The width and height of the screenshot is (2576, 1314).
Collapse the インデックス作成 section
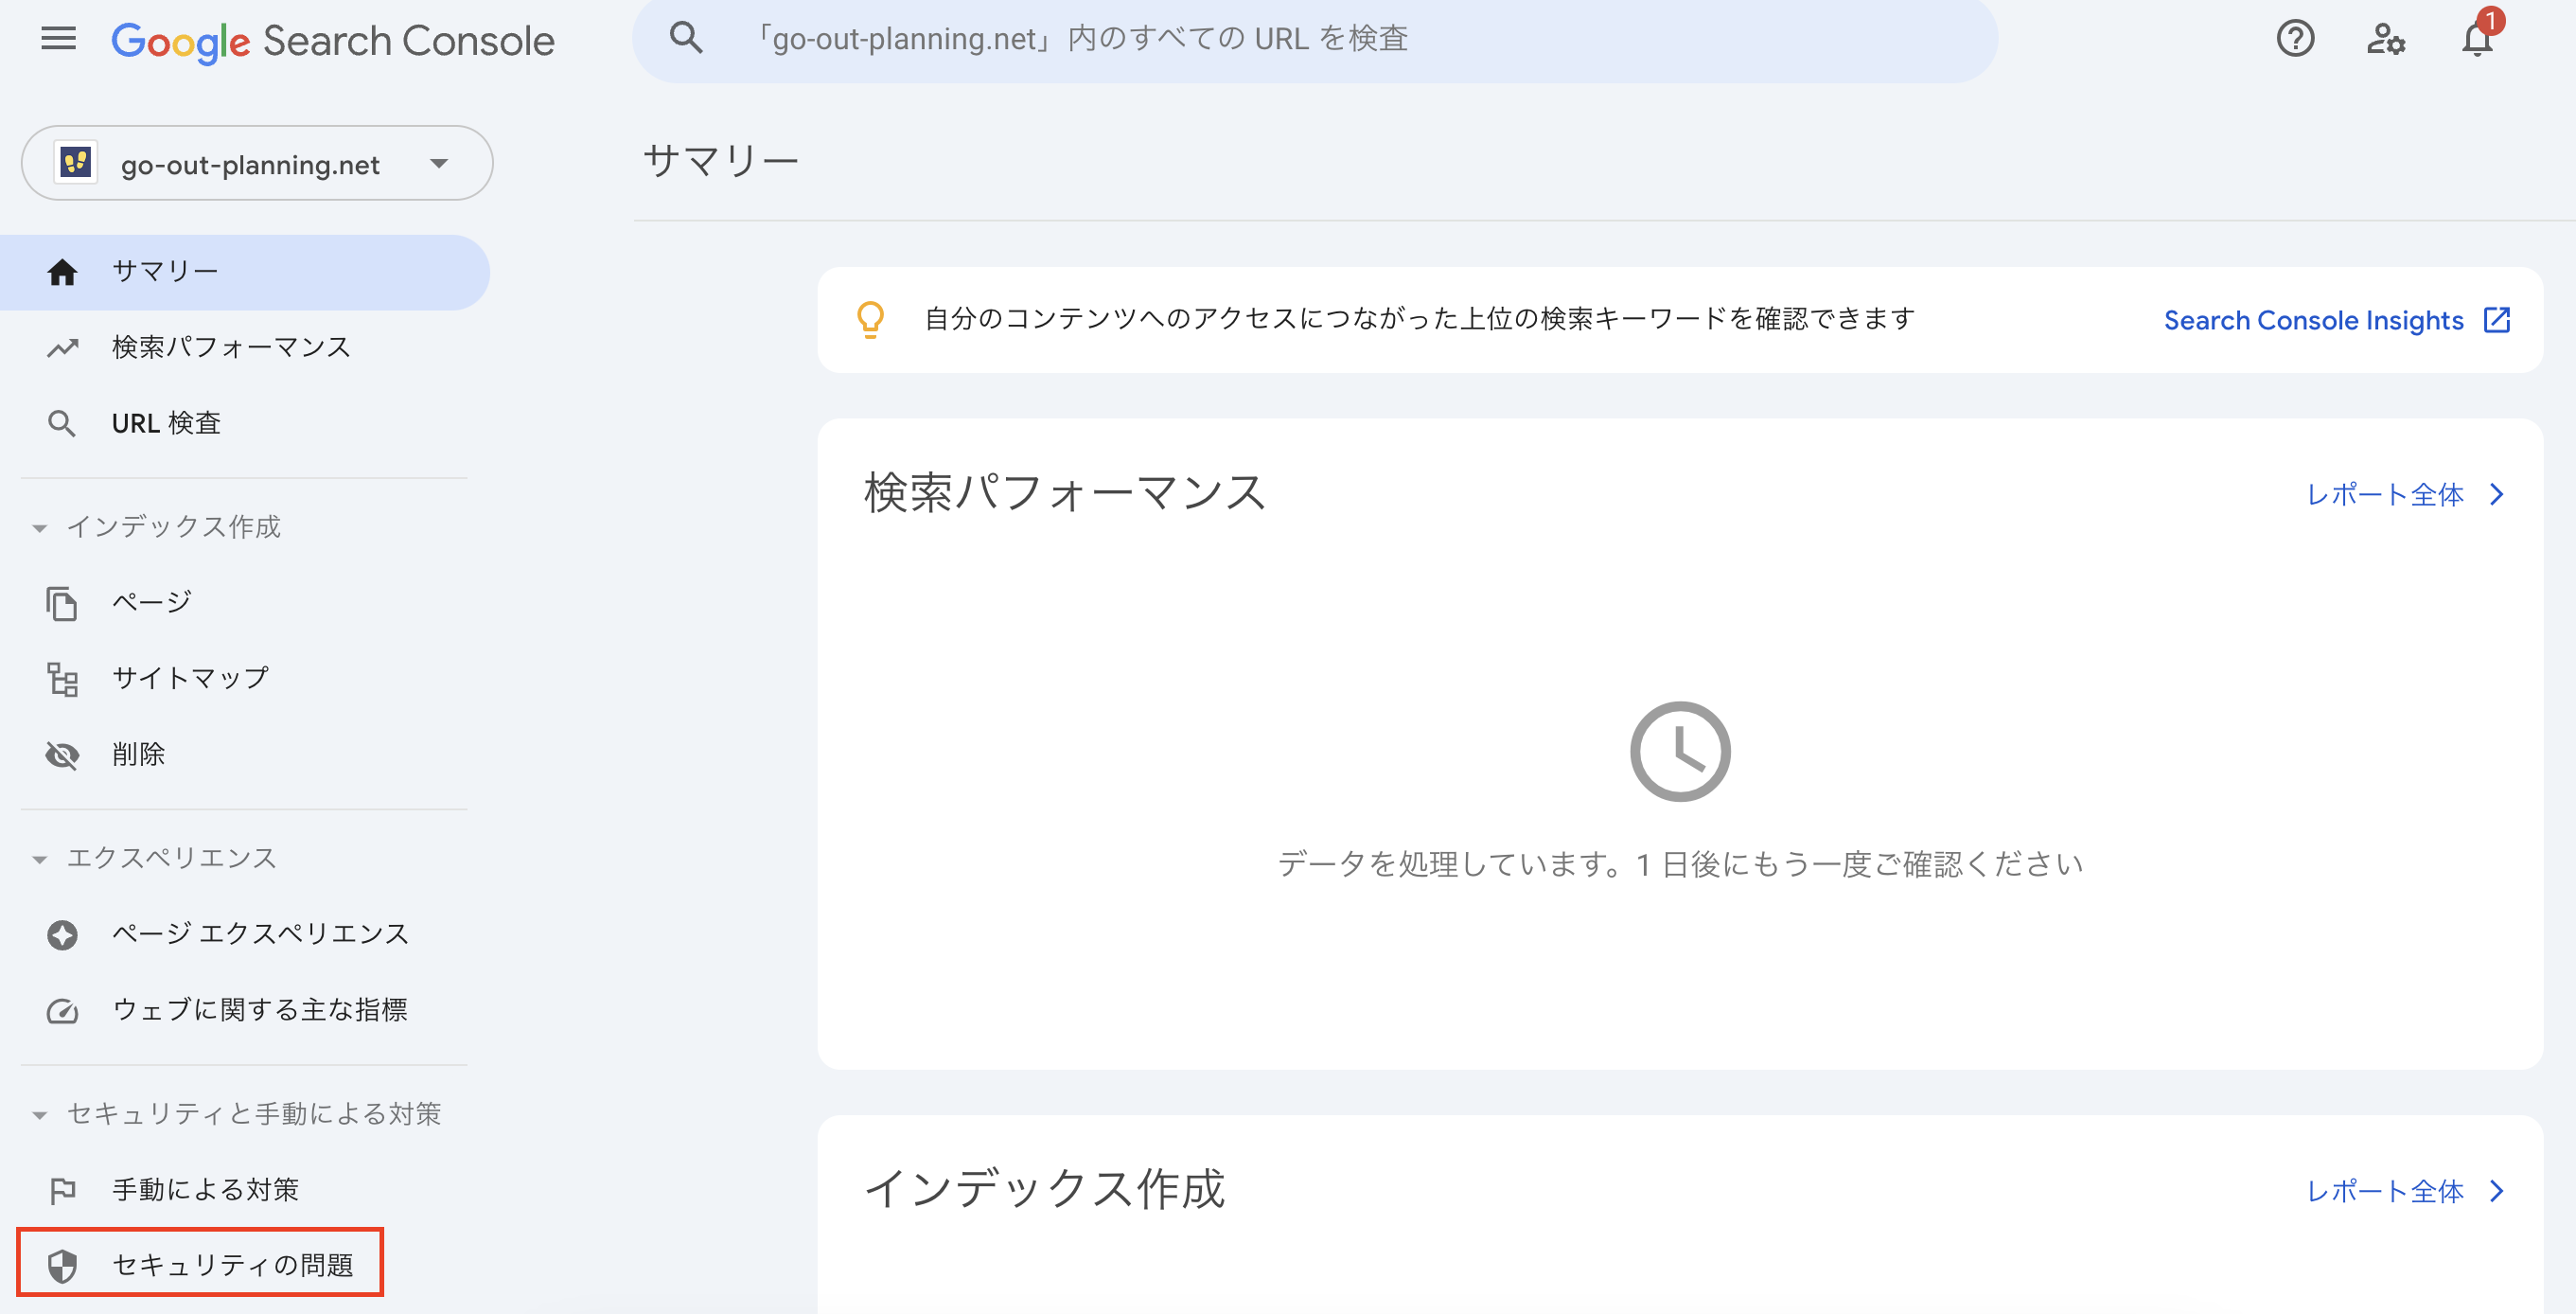pos(39,527)
